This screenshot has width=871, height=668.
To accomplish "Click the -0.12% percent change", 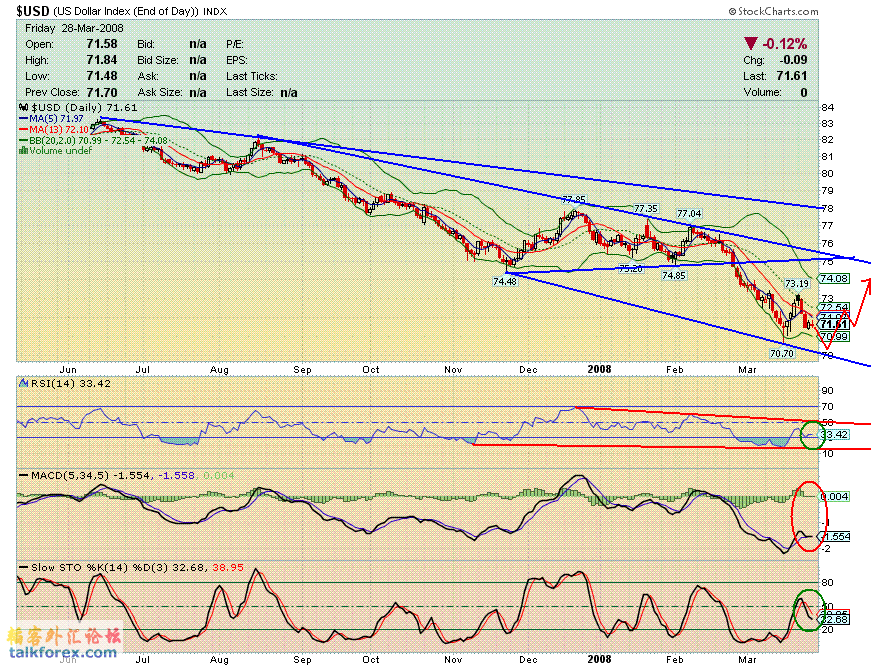I will pyautogui.click(x=784, y=43).
